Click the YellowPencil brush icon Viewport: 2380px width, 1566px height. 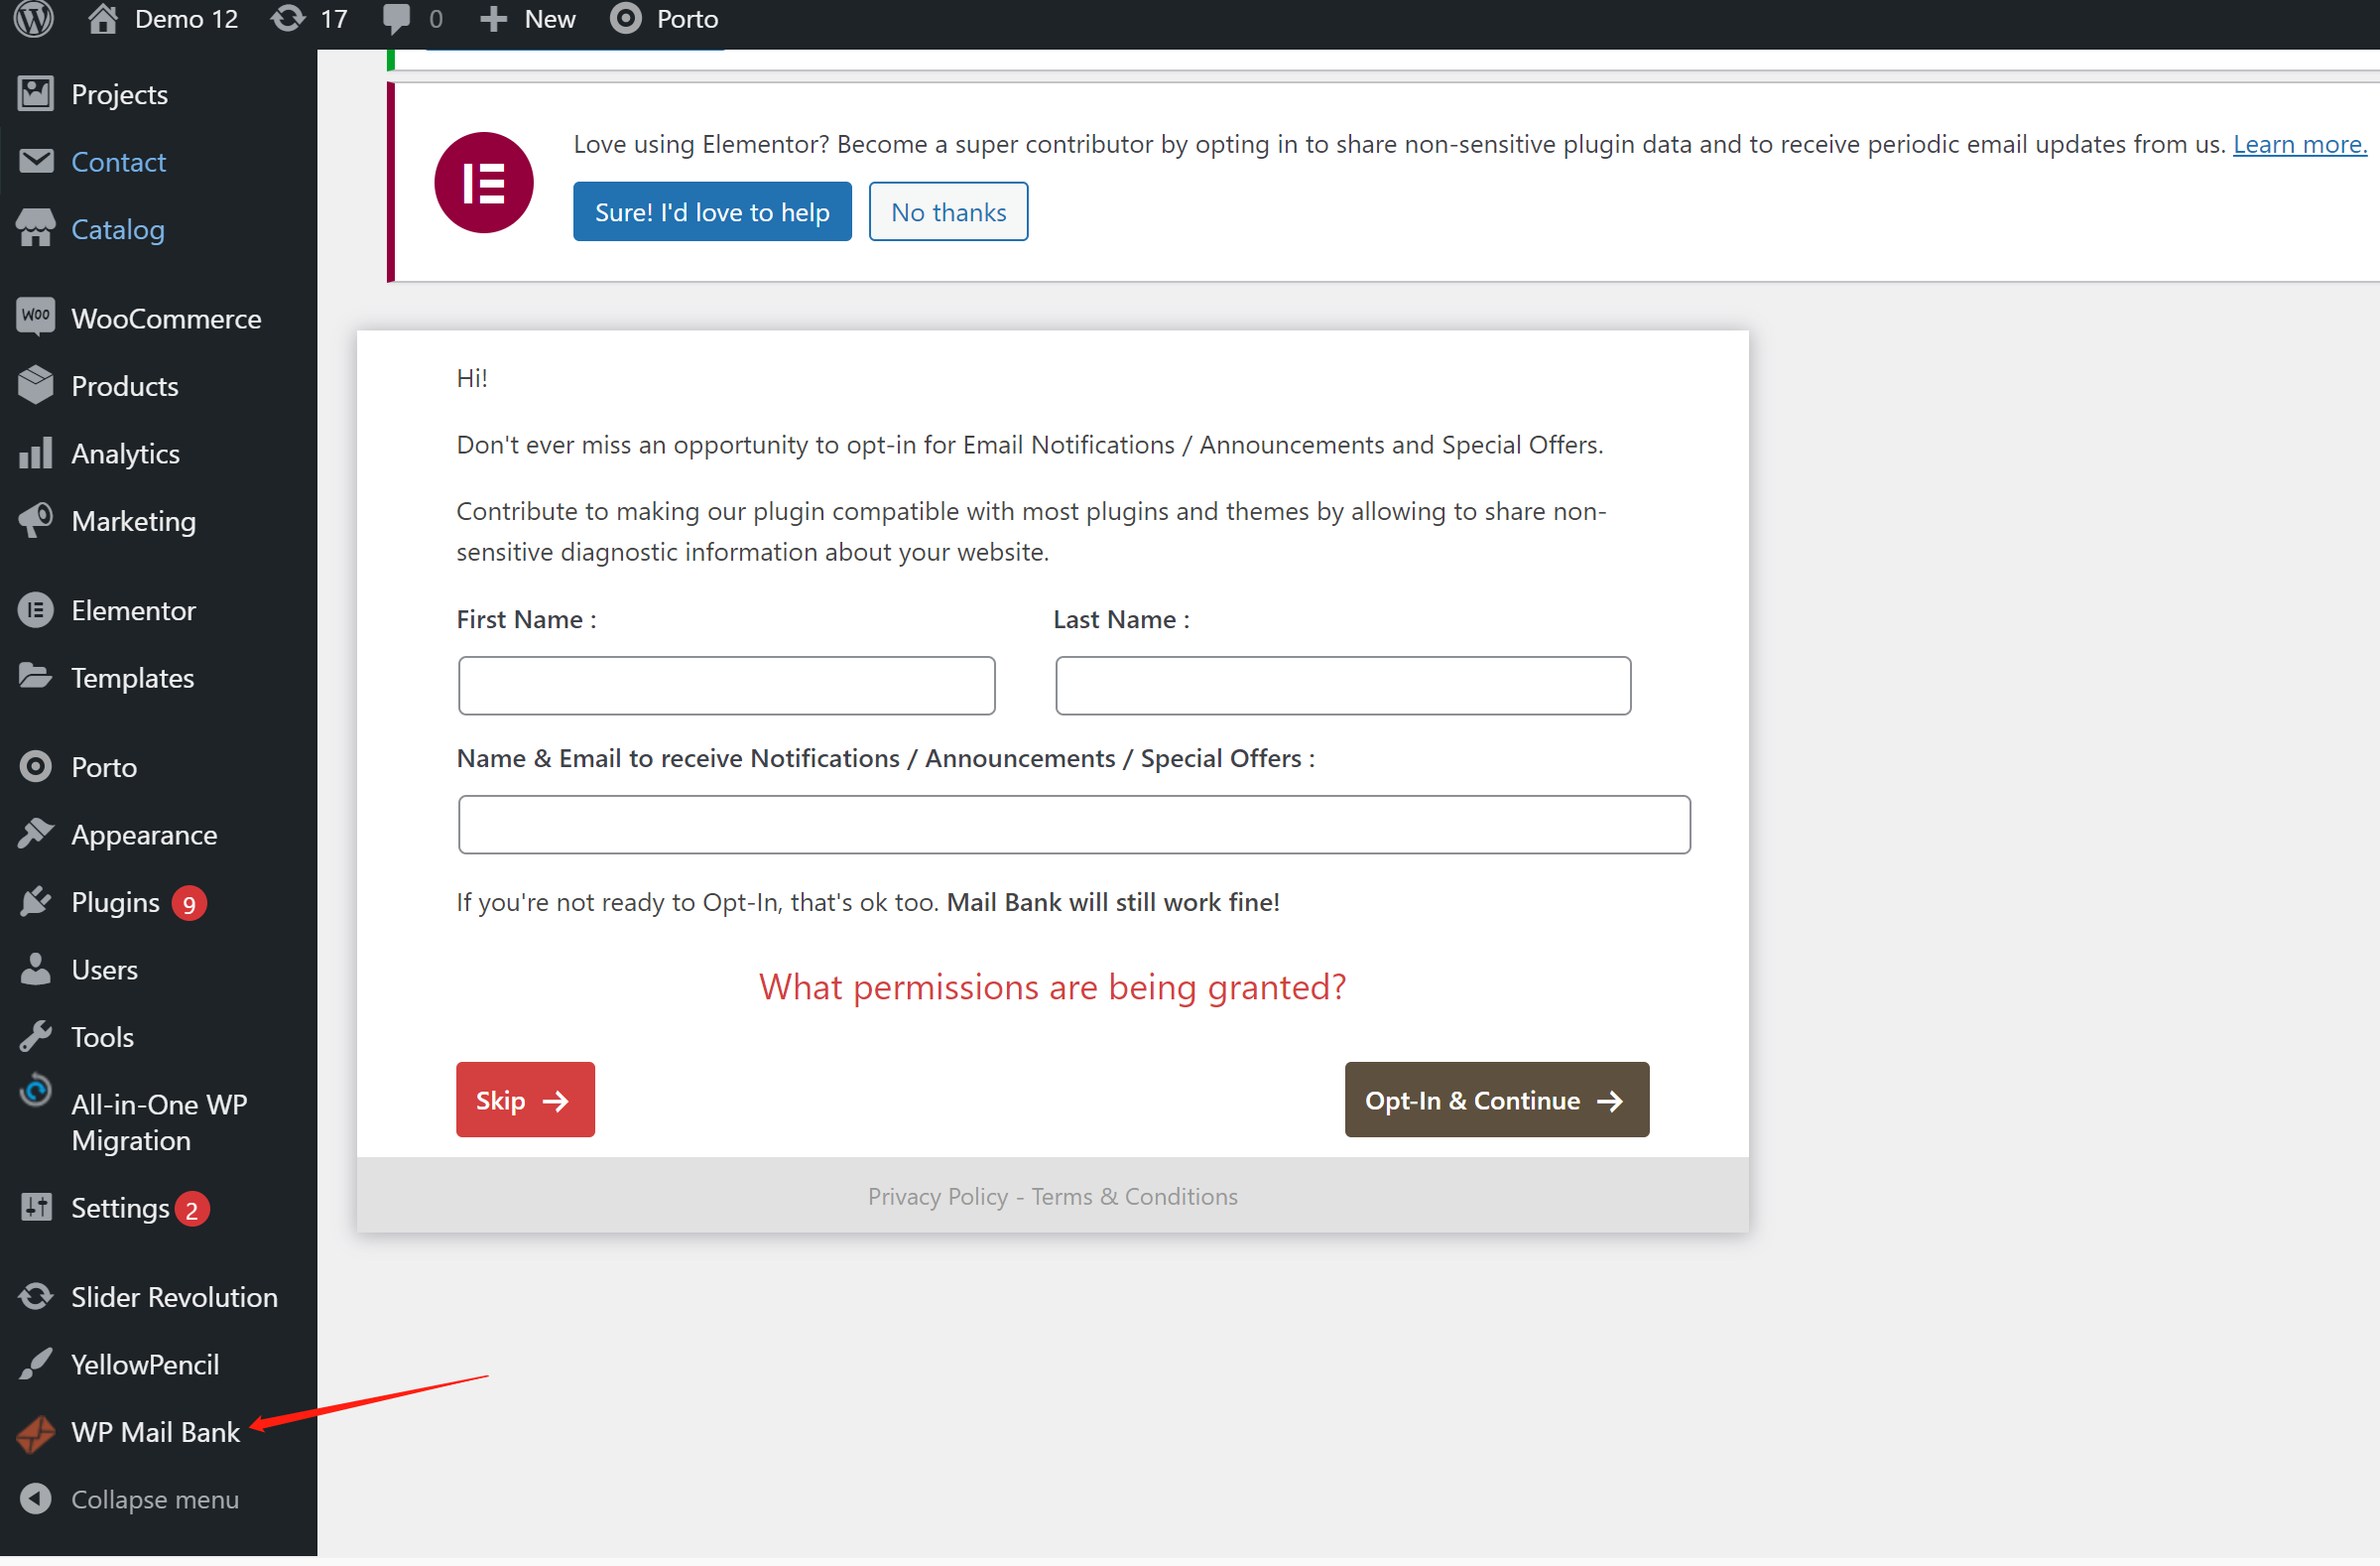point(36,1364)
